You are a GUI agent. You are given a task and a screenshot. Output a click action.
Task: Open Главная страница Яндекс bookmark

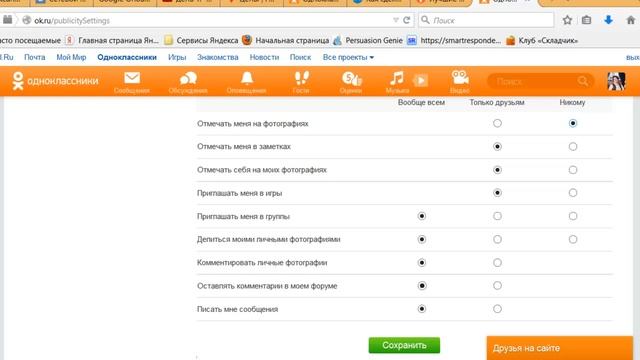click(112, 40)
